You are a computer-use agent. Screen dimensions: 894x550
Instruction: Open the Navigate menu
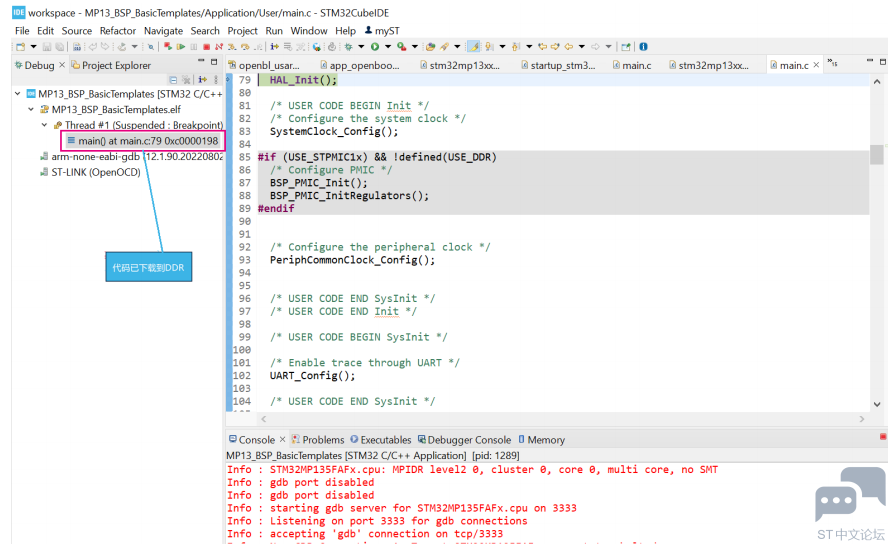(163, 31)
